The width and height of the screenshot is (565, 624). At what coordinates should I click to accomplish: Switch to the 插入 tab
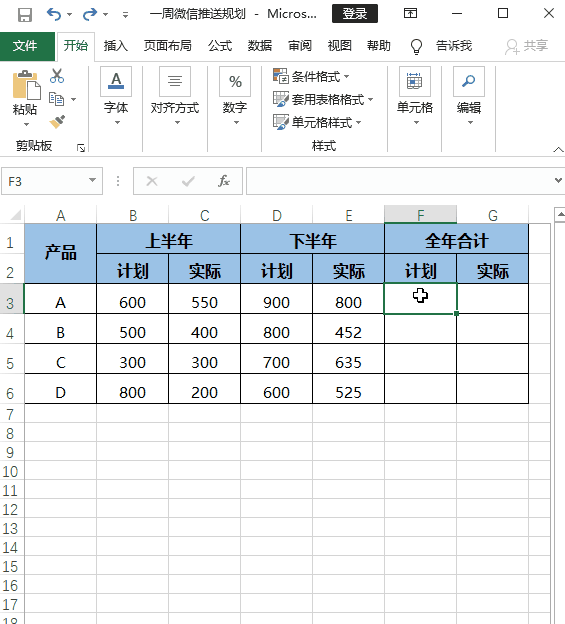tap(115, 46)
